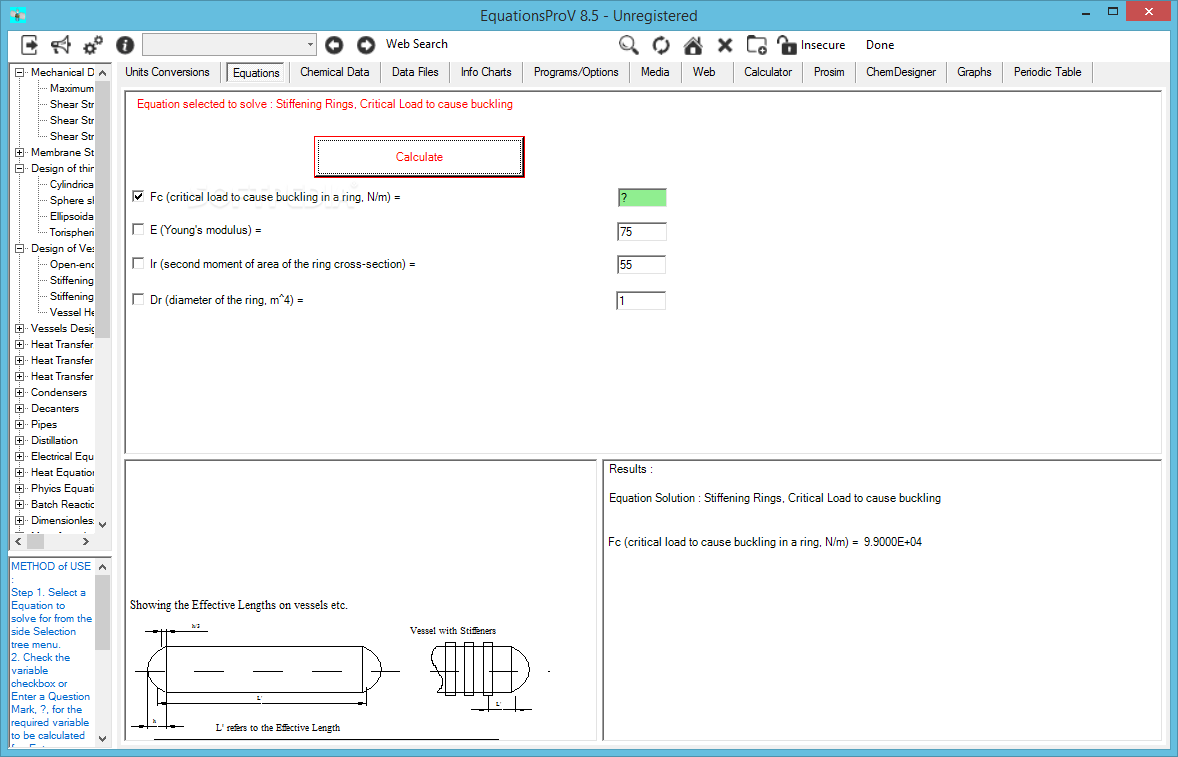
Task: Expand the Distillation tree node
Action: pos(20,441)
